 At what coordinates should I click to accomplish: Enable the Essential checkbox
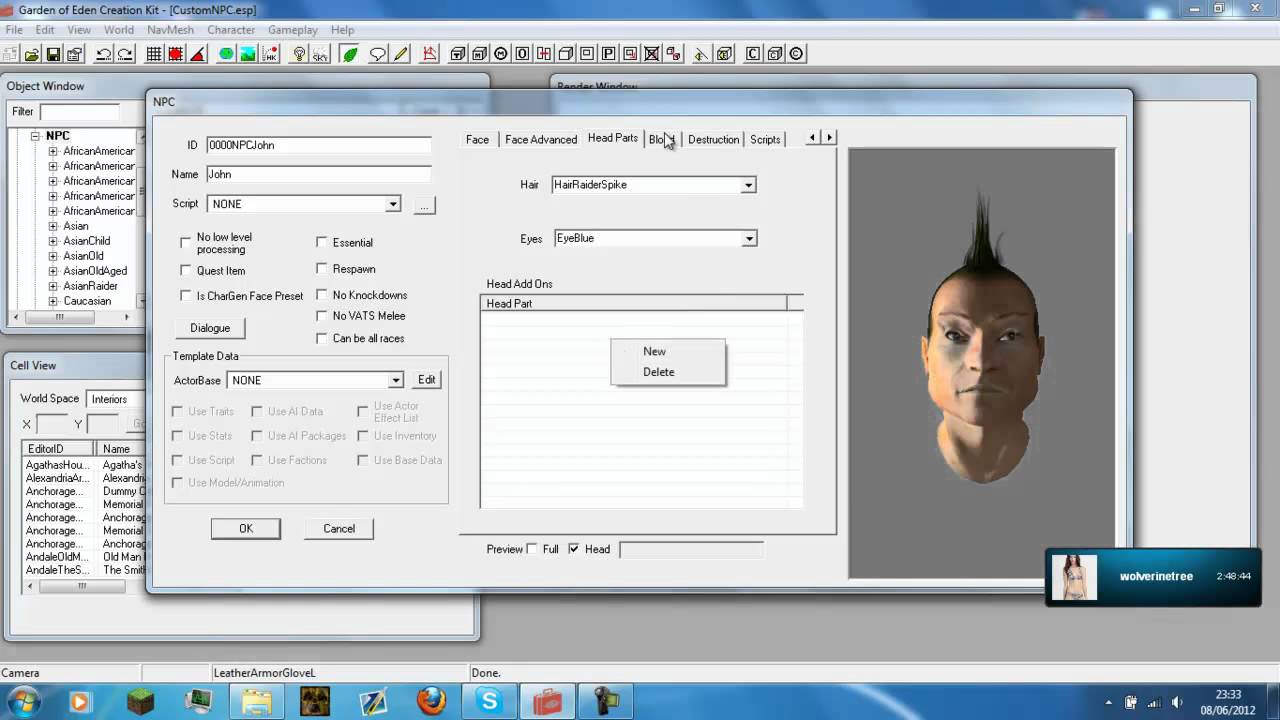pyautogui.click(x=321, y=242)
